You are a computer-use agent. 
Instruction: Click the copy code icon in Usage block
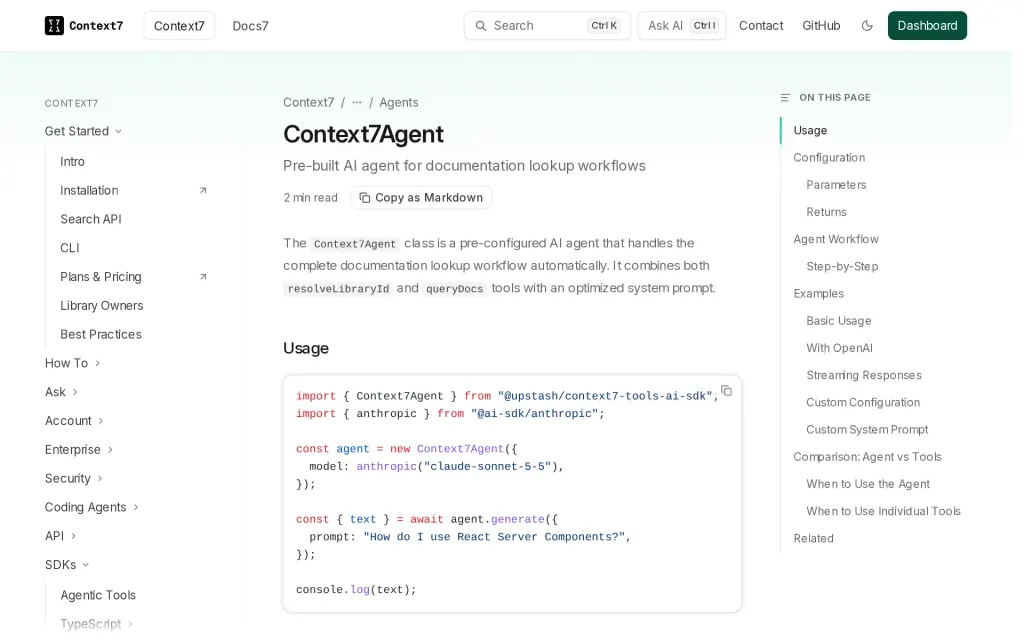pyautogui.click(x=726, y=391)
